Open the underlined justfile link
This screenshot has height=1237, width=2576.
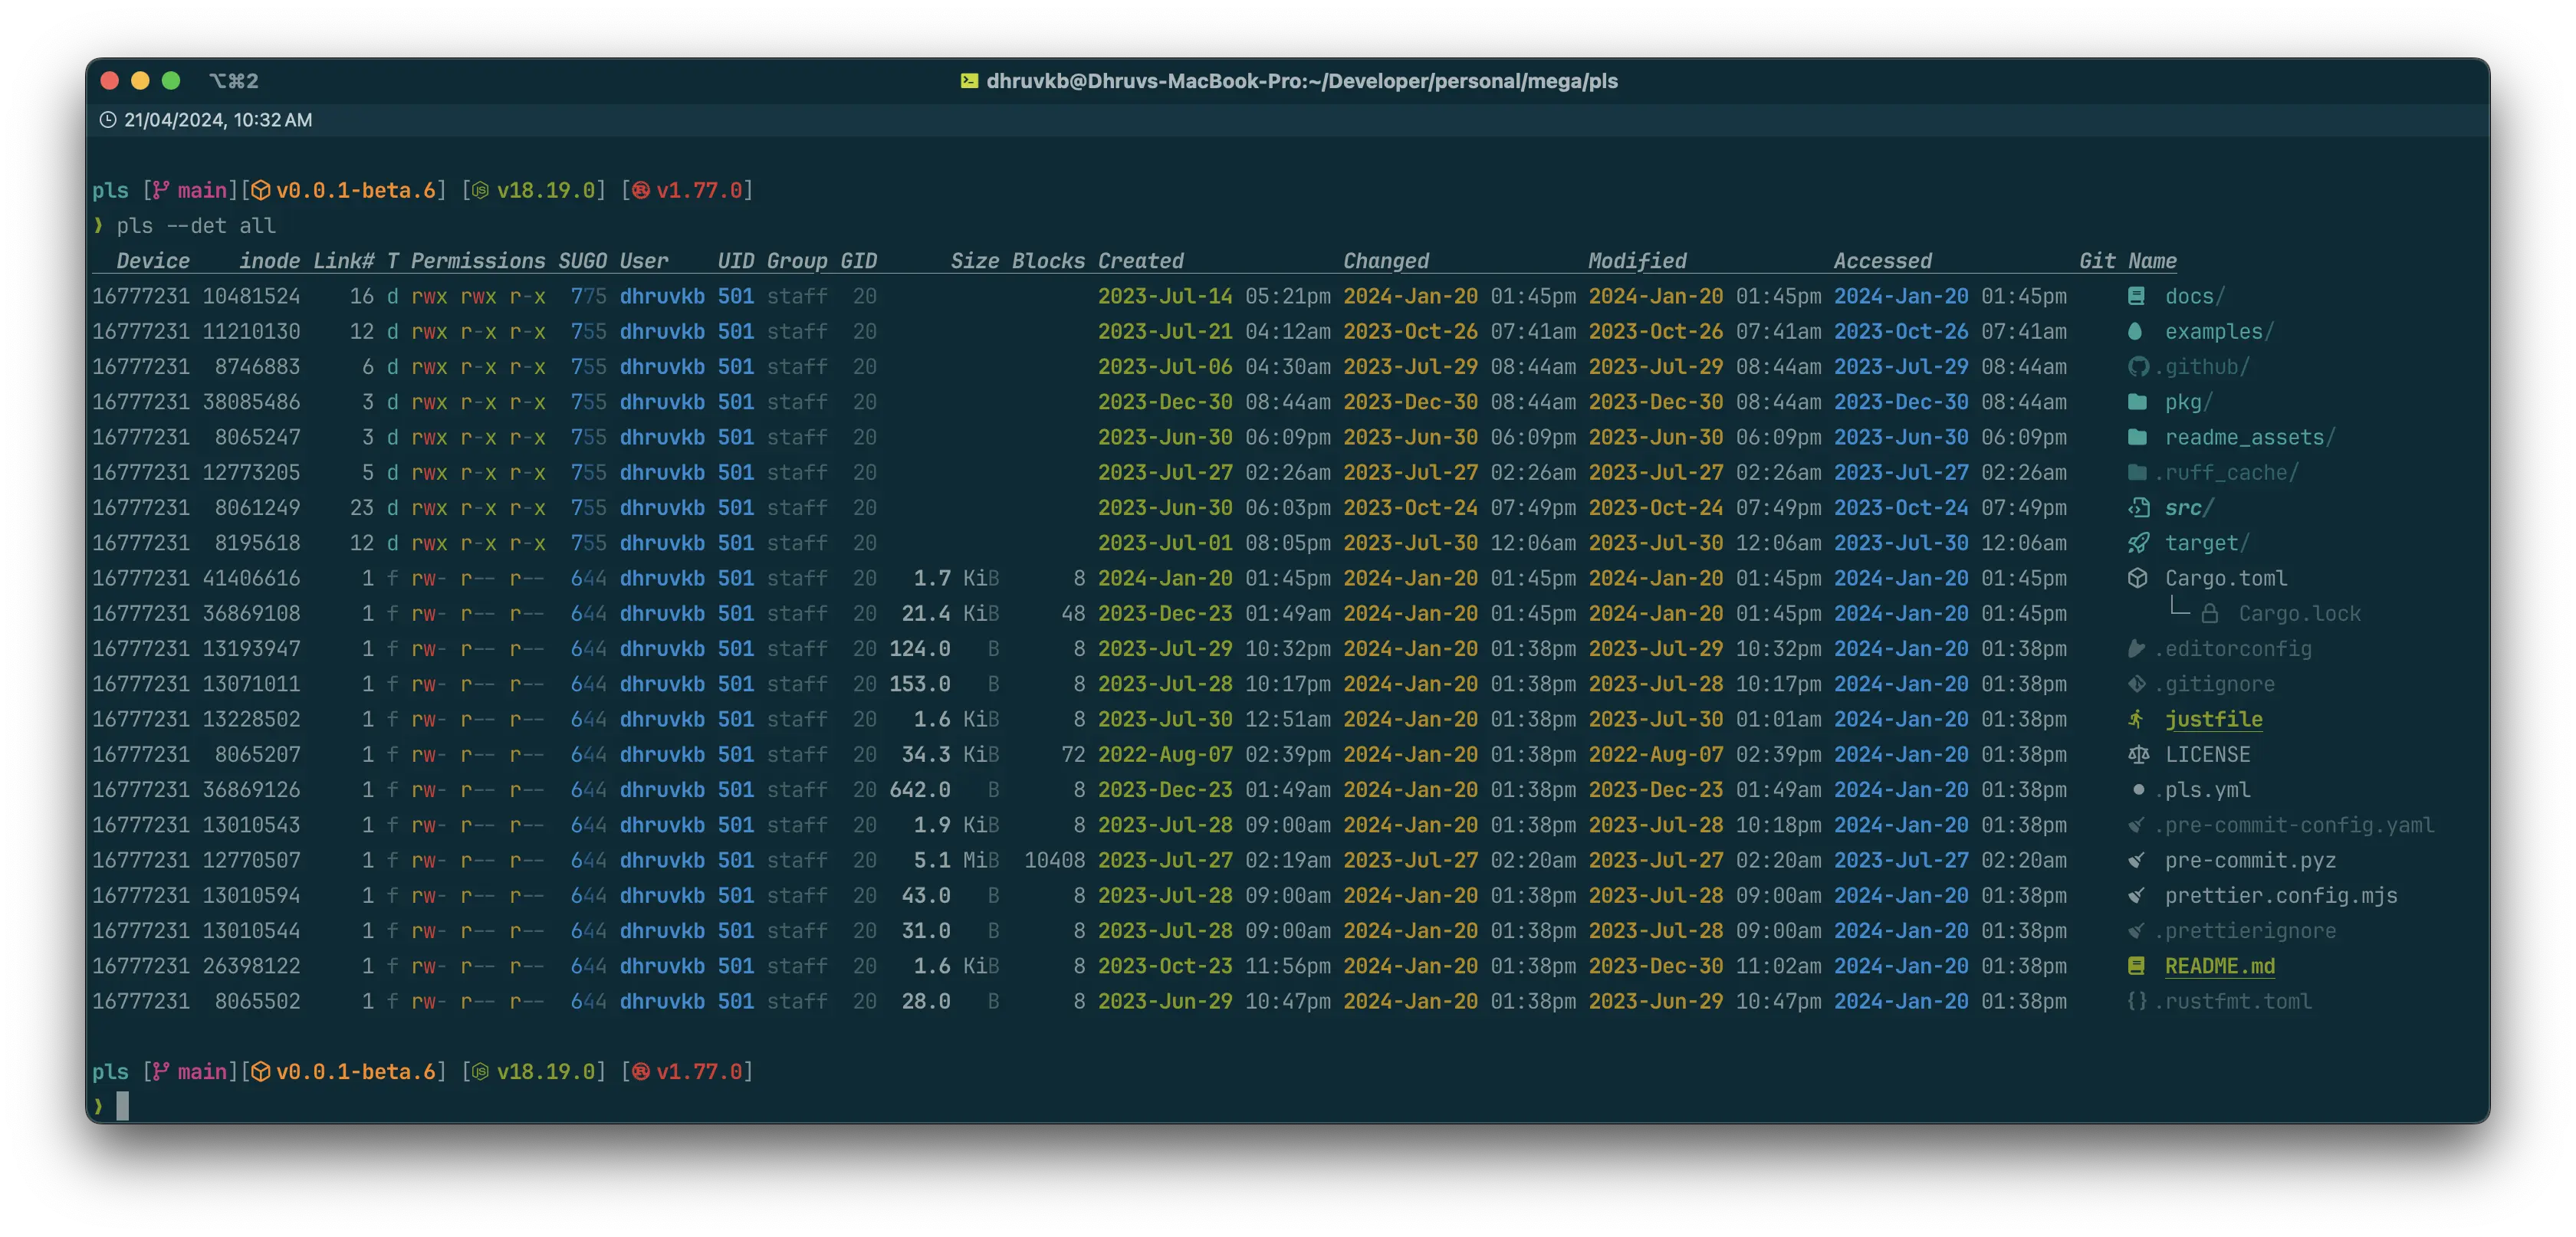pyautogui.click(x=2213, y=719)
